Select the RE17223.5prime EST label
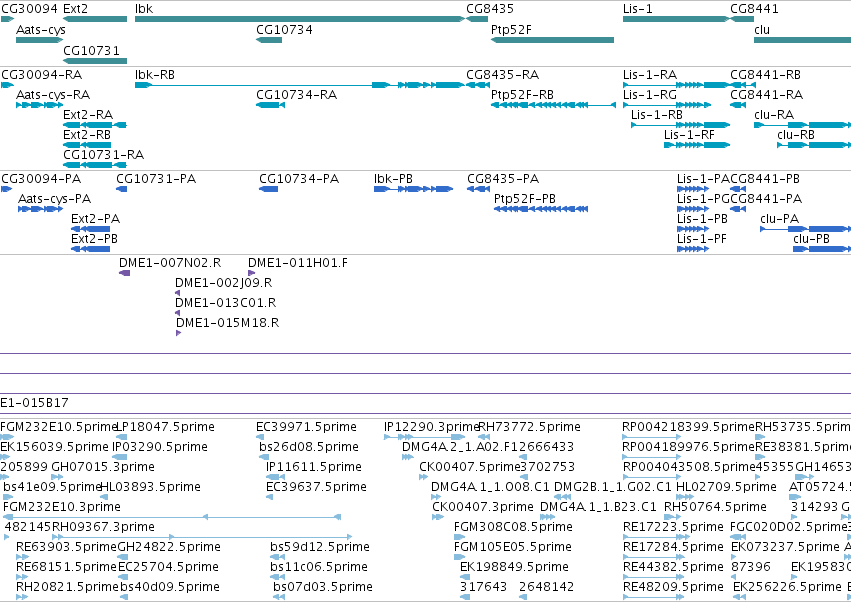Screen dimensions: 851x602 673,527
